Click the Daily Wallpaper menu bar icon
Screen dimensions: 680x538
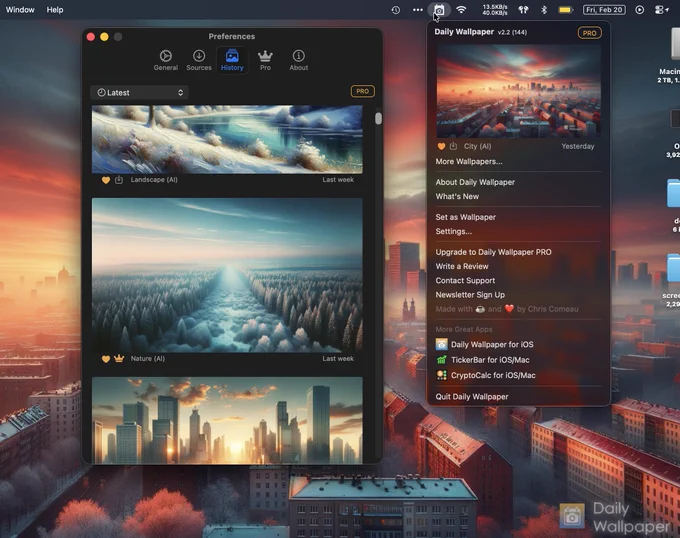click(x=439, y=10)
